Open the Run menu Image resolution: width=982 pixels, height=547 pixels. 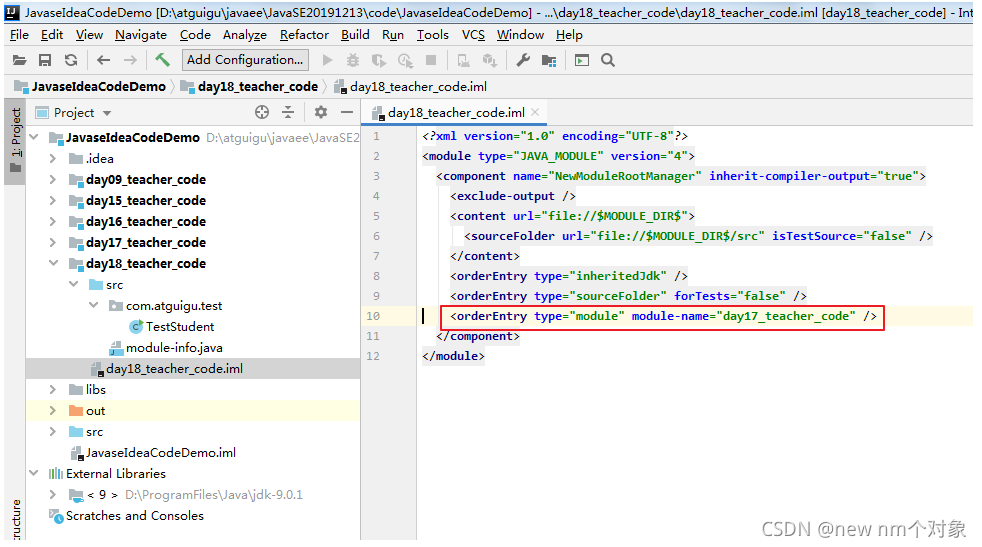393,35
